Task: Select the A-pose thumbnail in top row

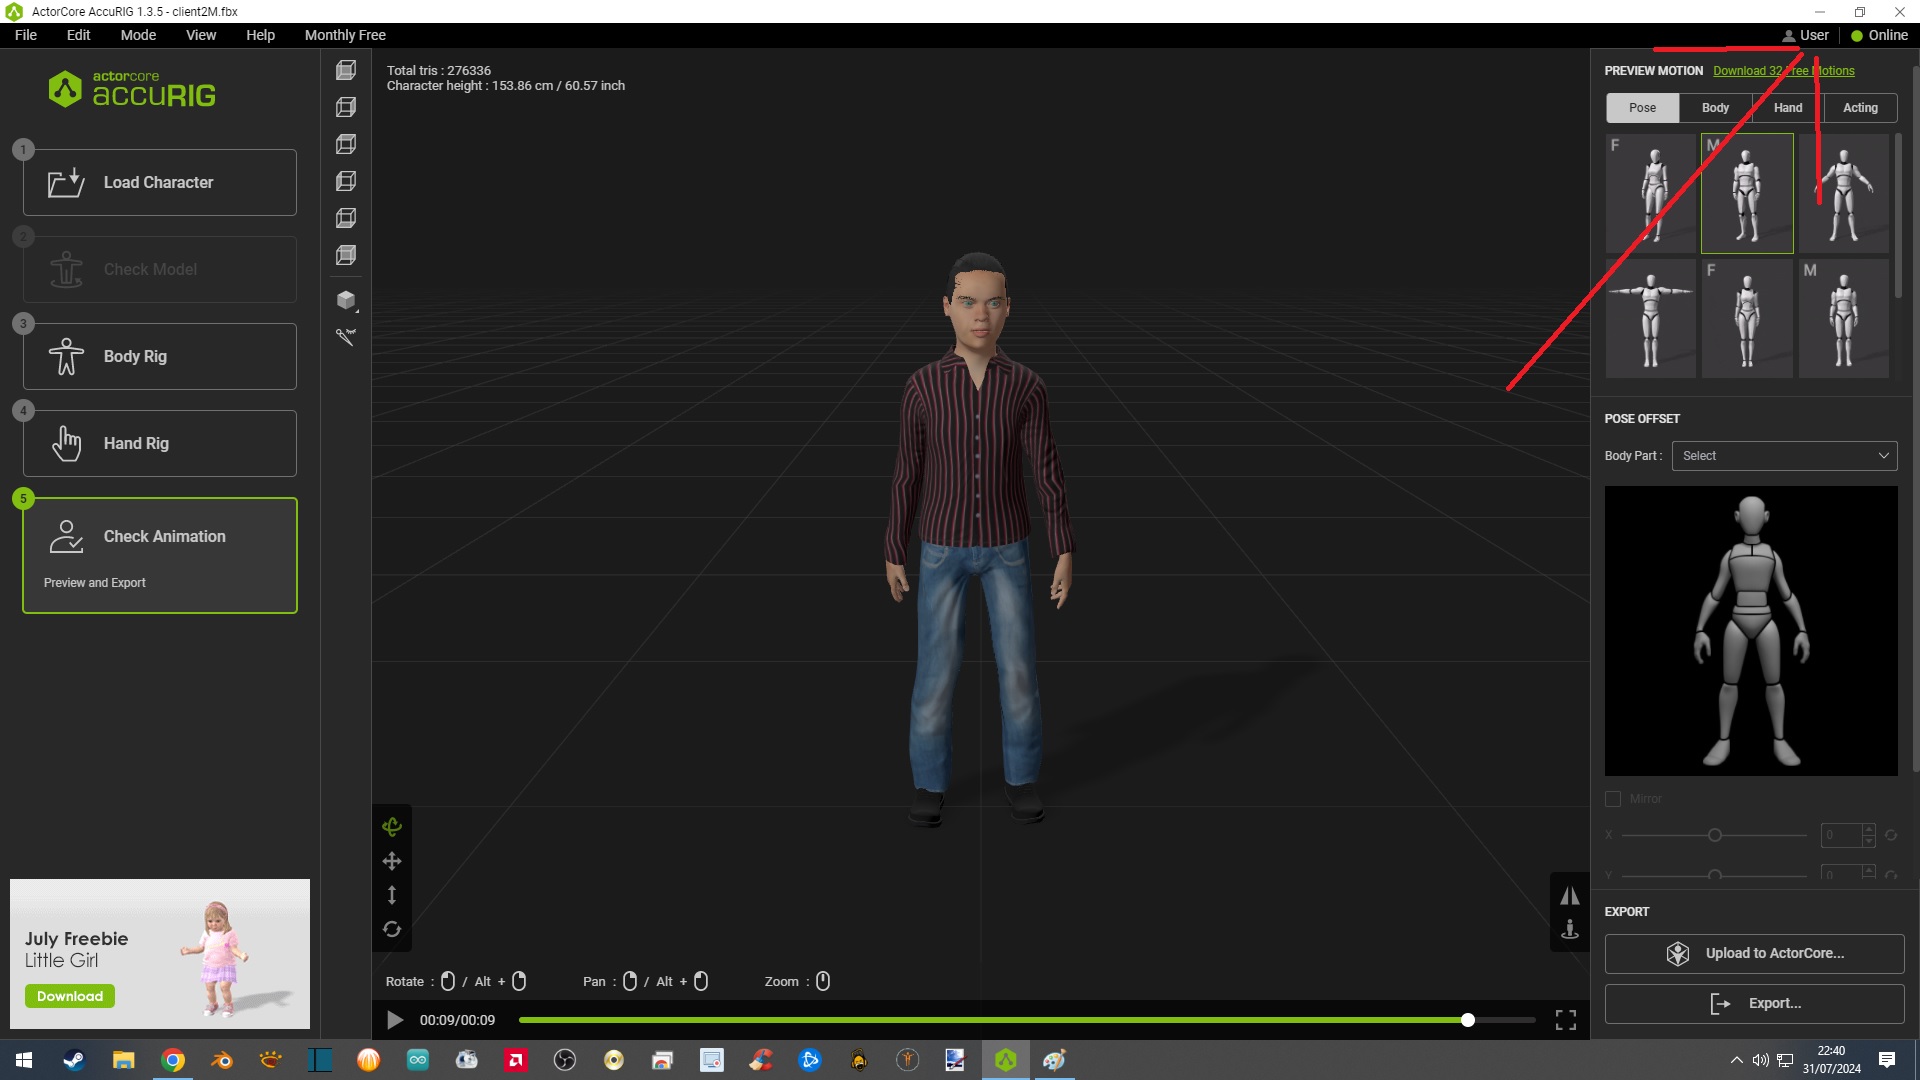Action: coord(1844,193)
